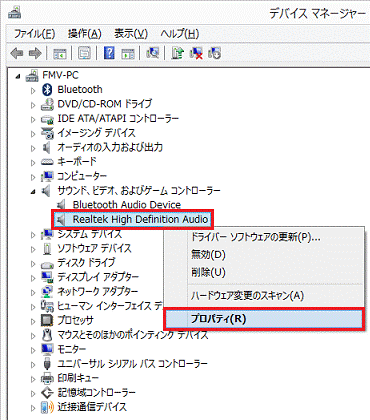Click the DVD/CD-ROM ドライブ drive icon

point(47,104)
